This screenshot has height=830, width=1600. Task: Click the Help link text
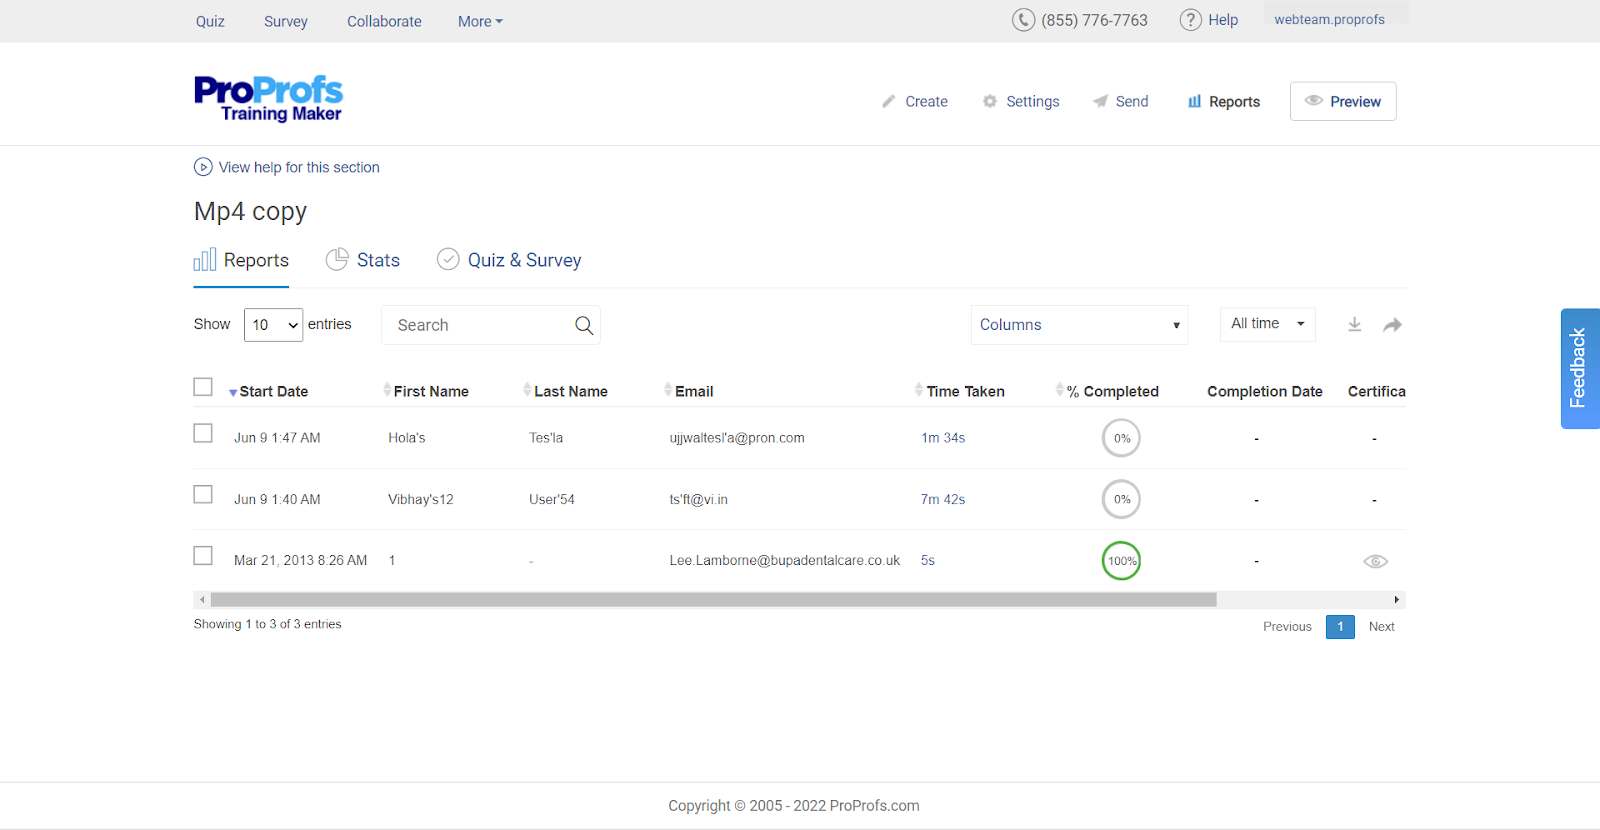click(x=1223, y=20)
